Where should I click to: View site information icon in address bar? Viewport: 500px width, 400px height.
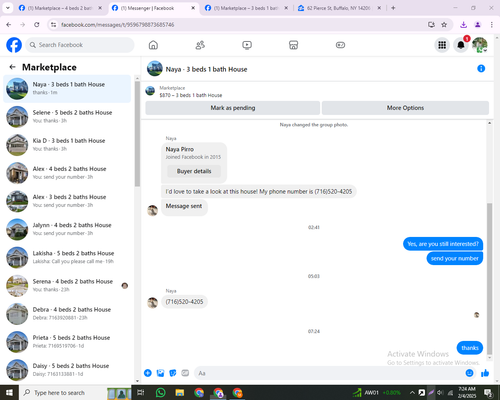53,25
